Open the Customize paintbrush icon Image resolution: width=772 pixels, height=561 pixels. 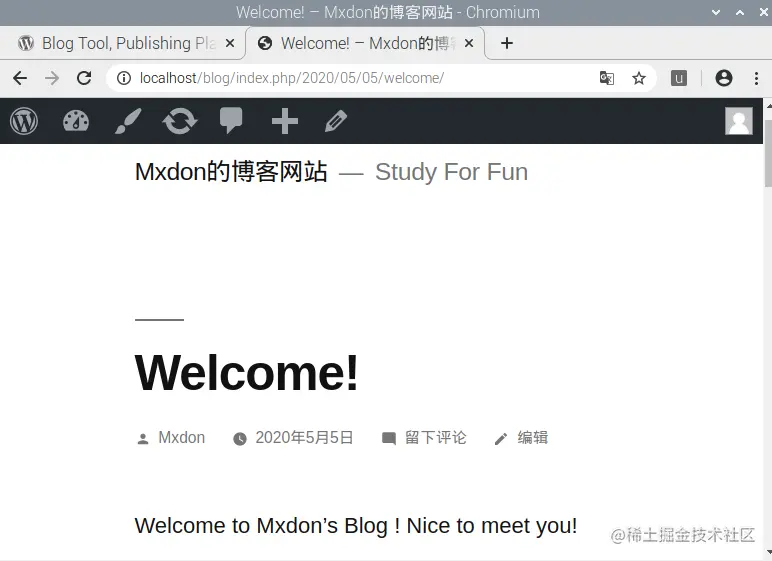(x=128, y=121)
